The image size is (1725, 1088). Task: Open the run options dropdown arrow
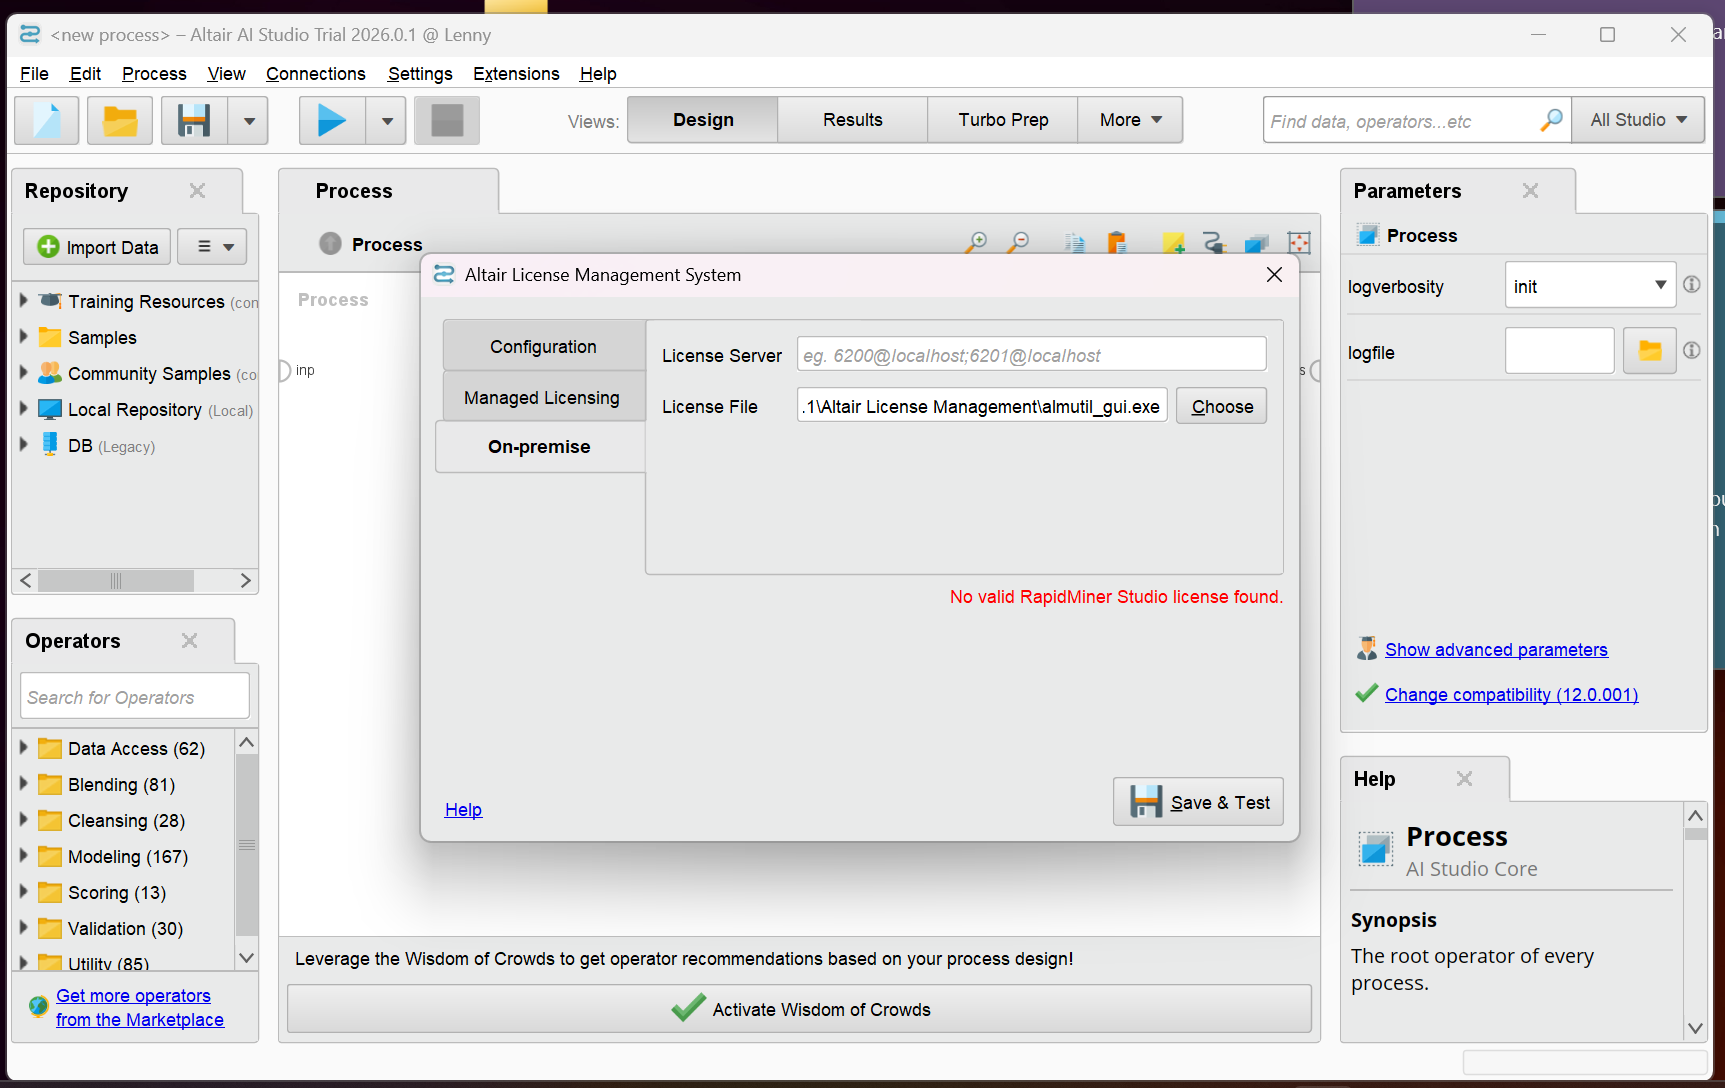click(x=387, y=121)
